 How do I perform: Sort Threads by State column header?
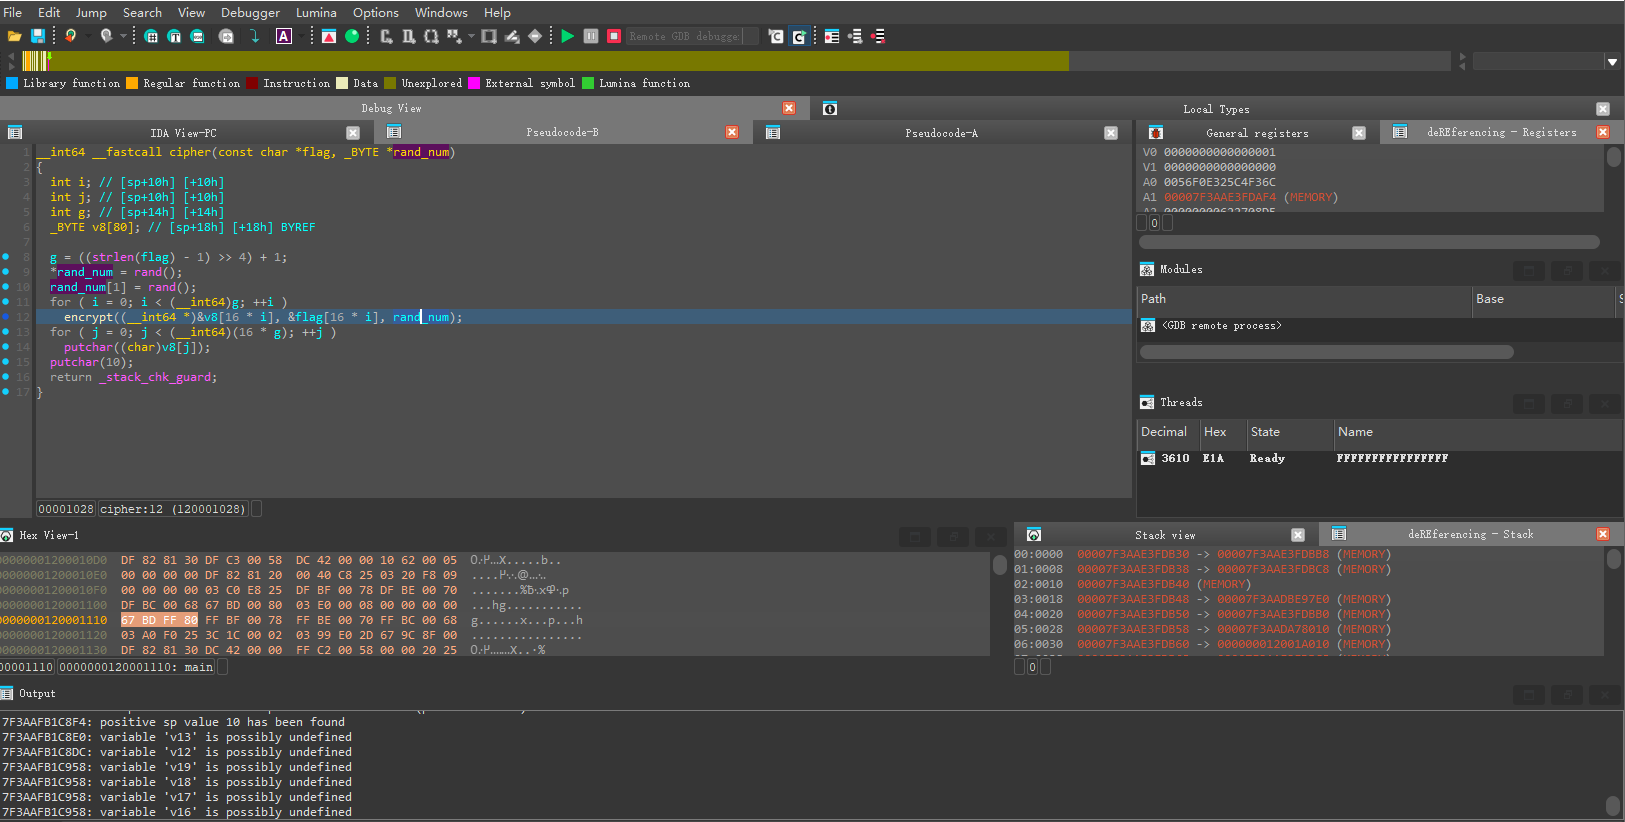(x=1290, y=432)
